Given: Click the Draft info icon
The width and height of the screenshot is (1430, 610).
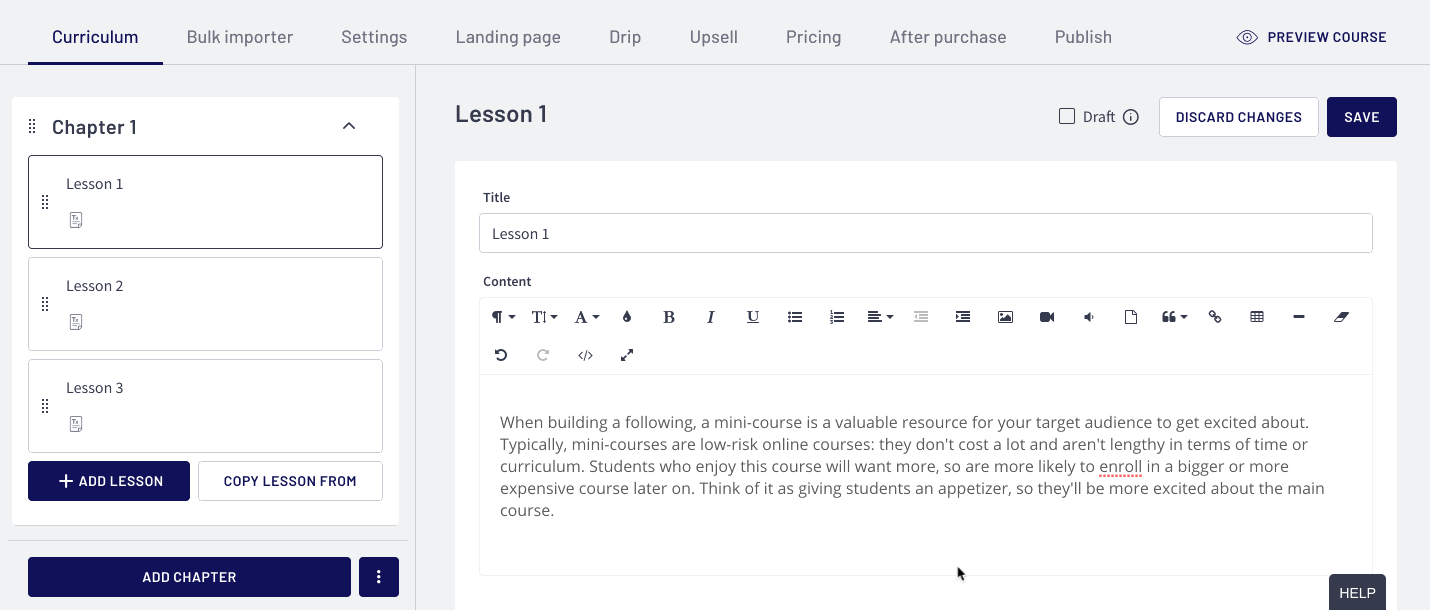Looking at the screenshot, I should 1131,117.
